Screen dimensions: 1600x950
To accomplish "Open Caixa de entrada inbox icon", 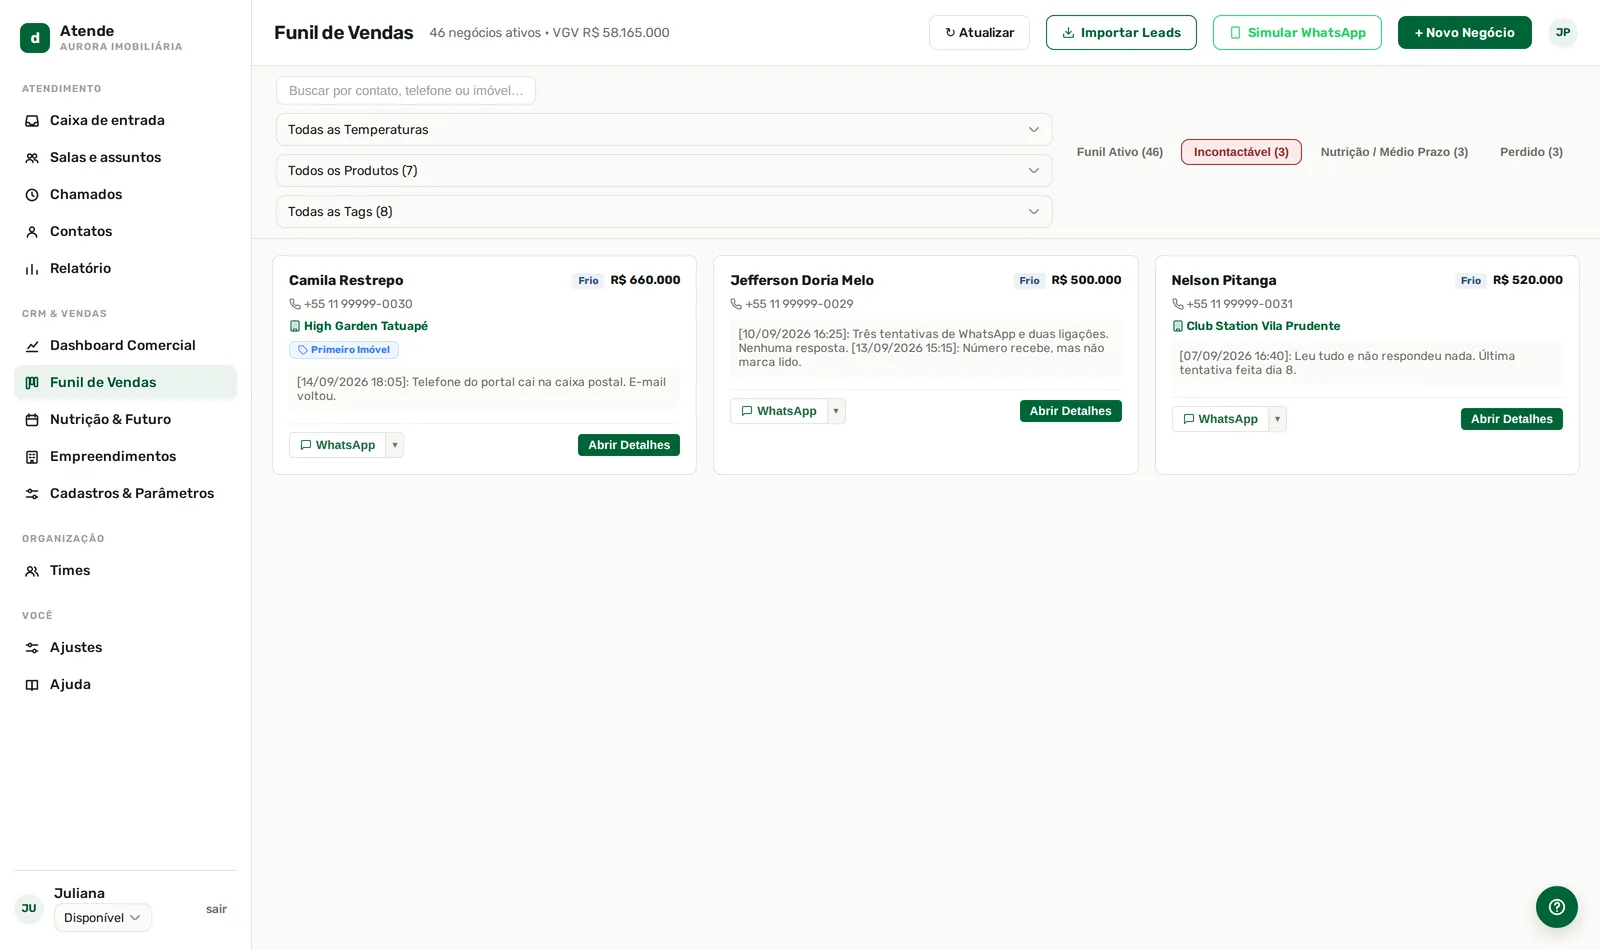I will (32, 121).
